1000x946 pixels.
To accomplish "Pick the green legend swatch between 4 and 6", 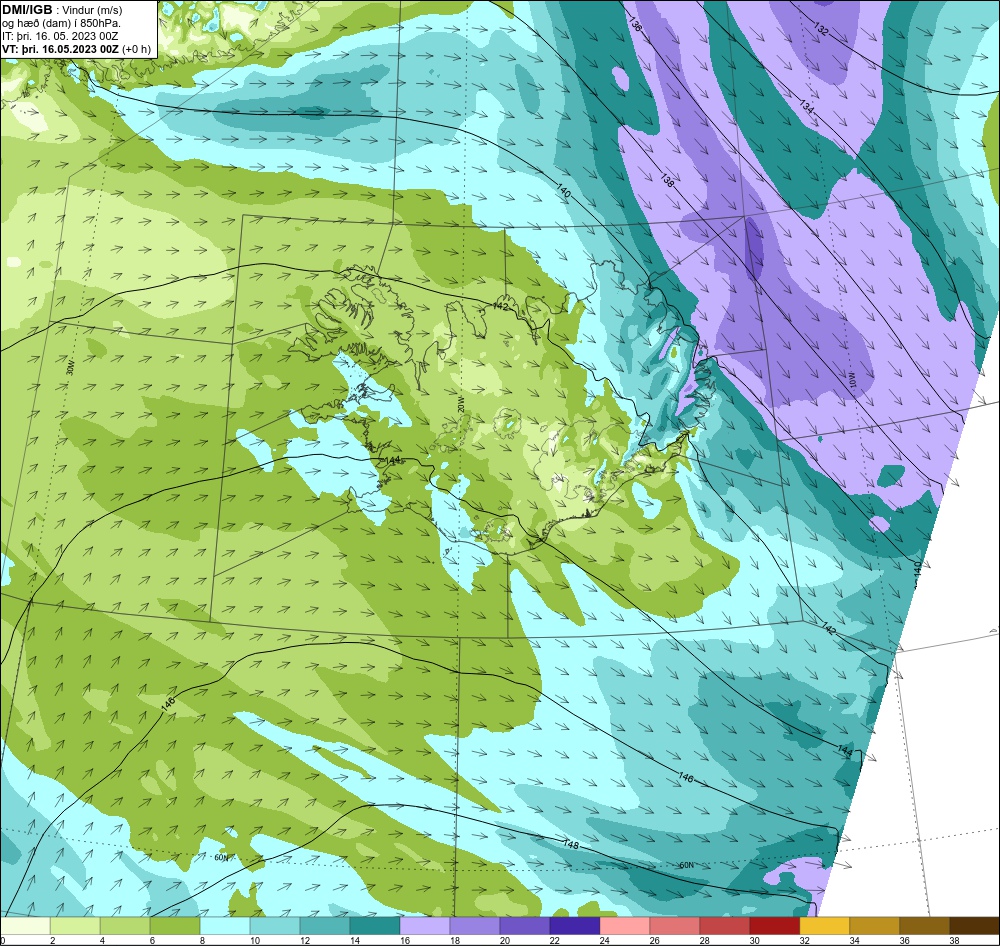I will 125,925.
